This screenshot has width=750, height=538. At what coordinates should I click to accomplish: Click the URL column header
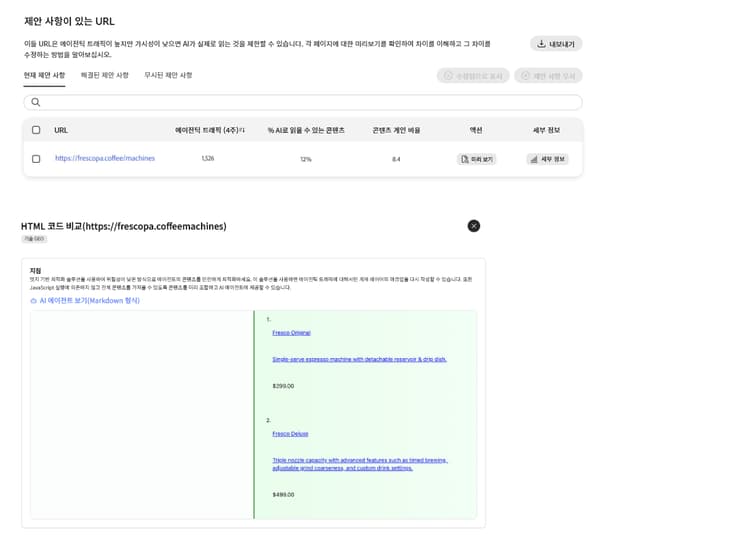pyautogui.click(x=61, y=130)
